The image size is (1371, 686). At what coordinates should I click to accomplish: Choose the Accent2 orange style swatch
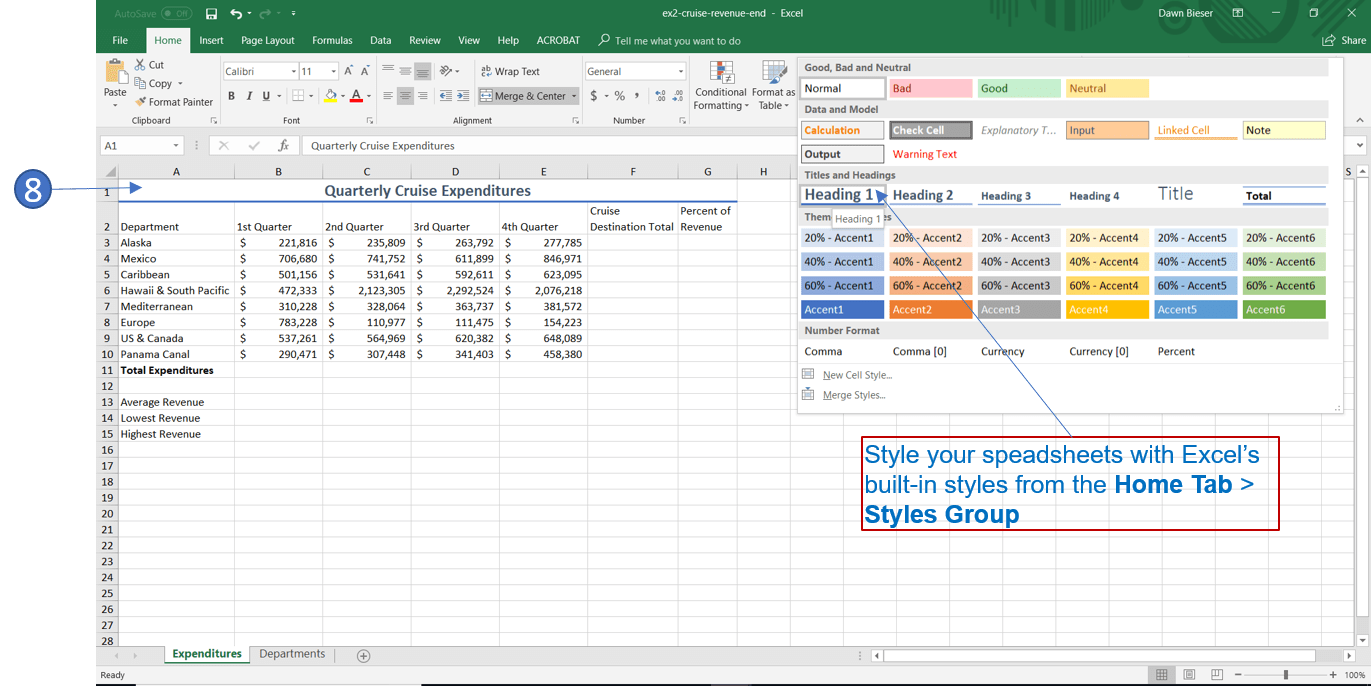coord(930,310)
